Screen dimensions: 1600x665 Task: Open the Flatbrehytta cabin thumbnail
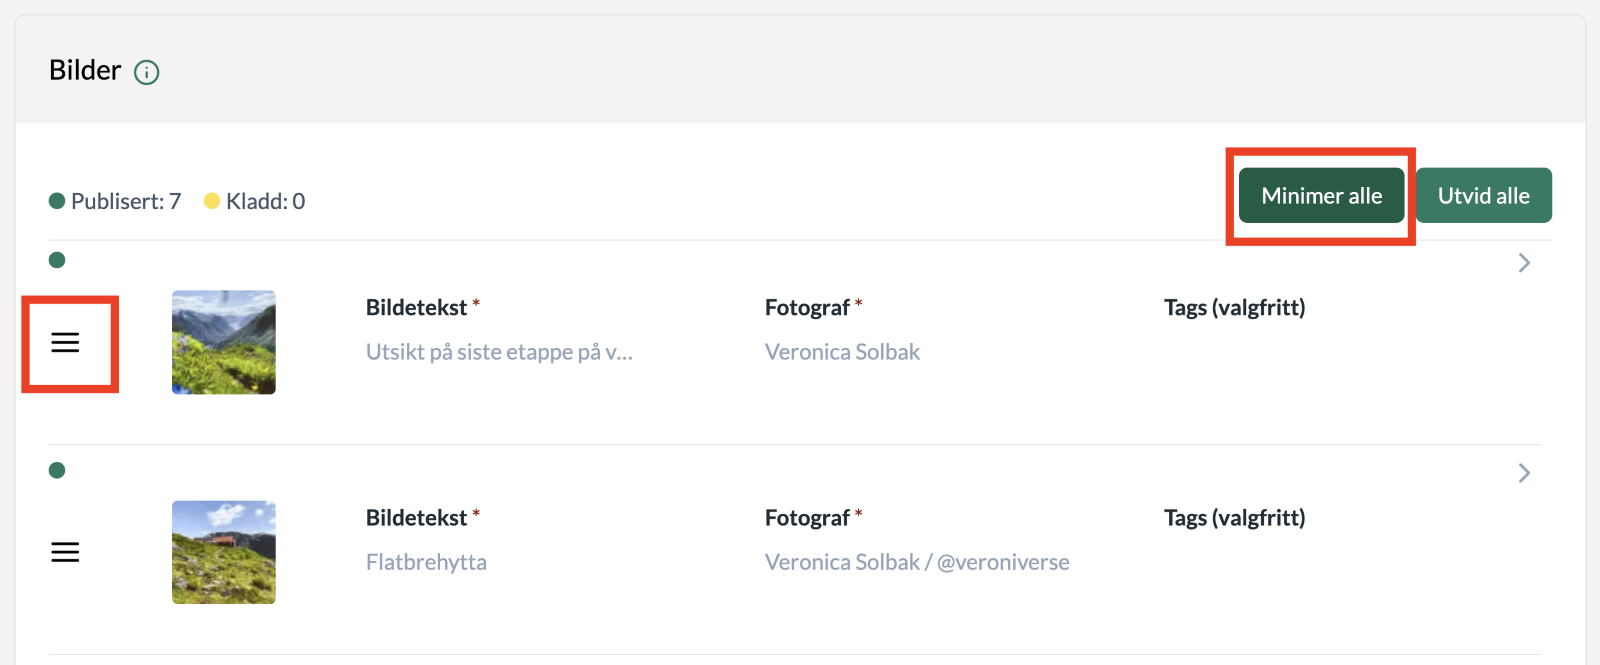click(x=224, y=552)
